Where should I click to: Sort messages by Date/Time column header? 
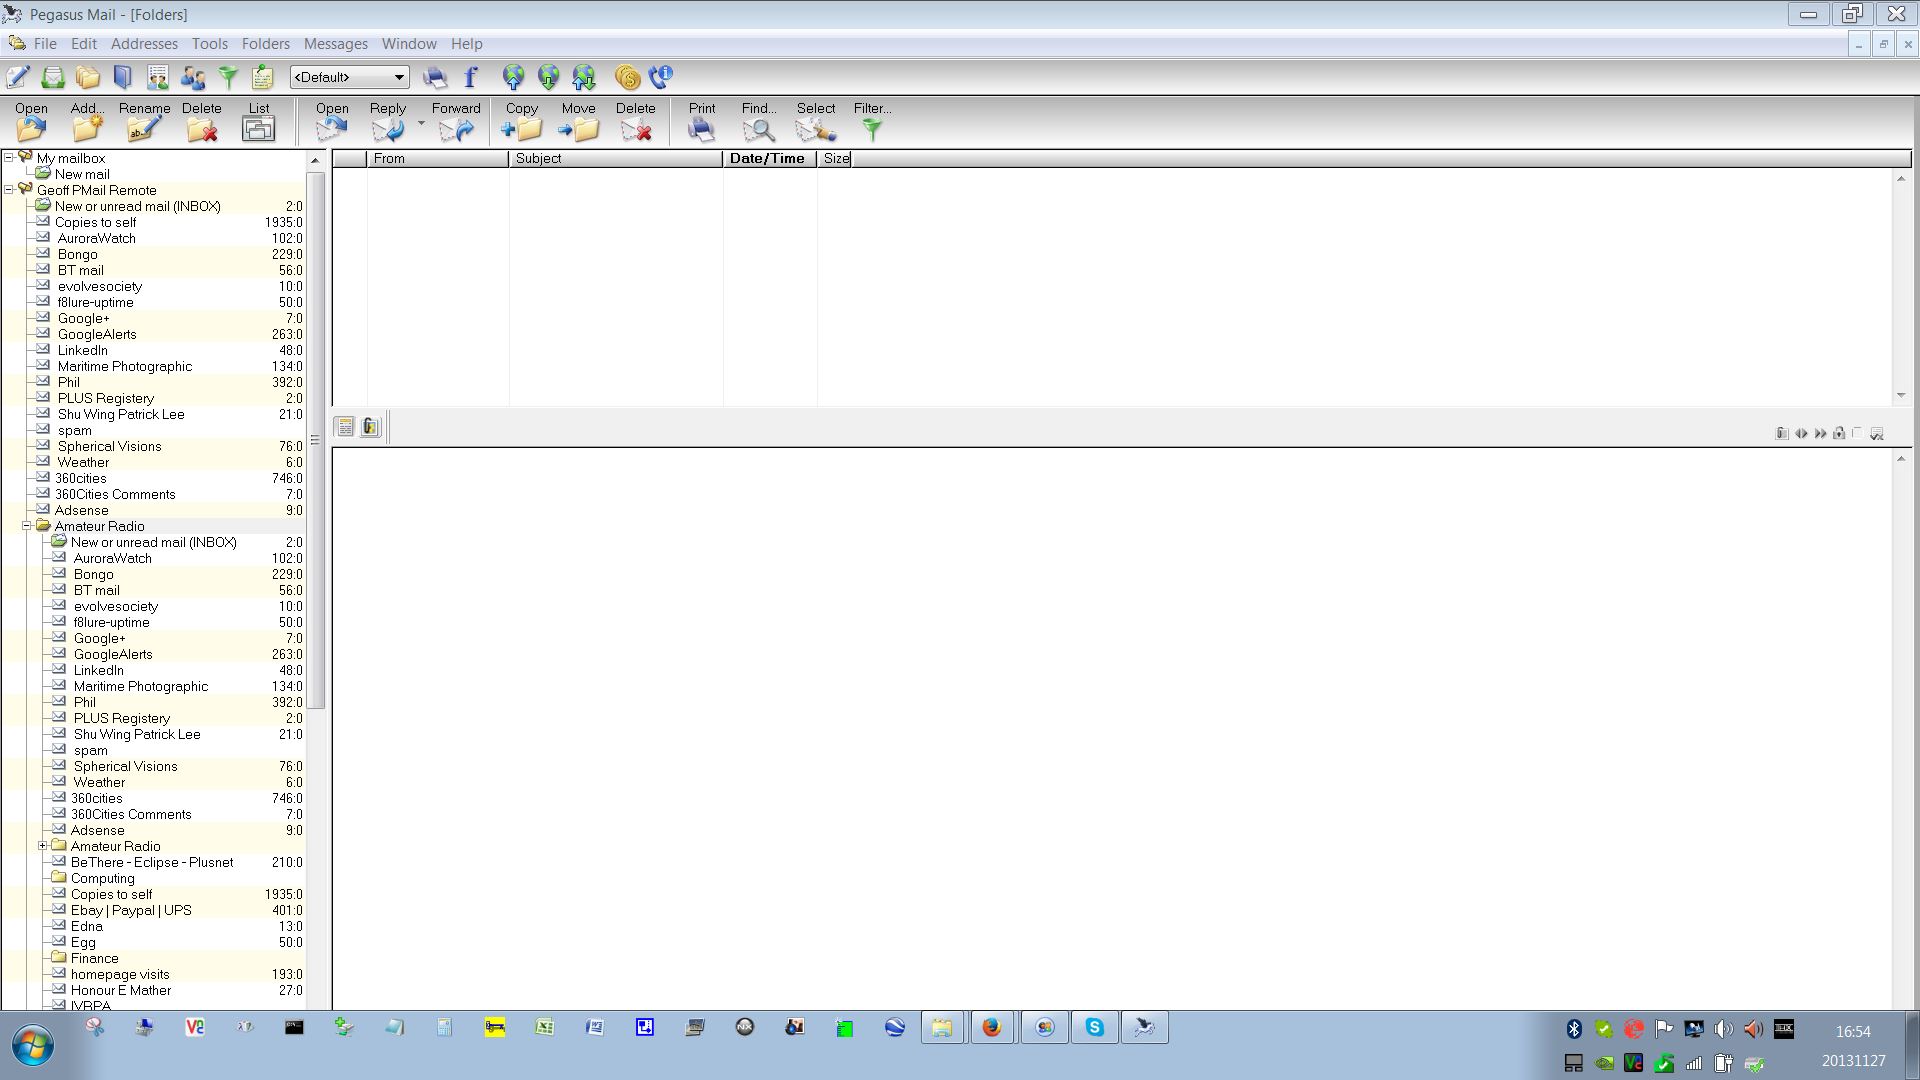click(770, 158)
